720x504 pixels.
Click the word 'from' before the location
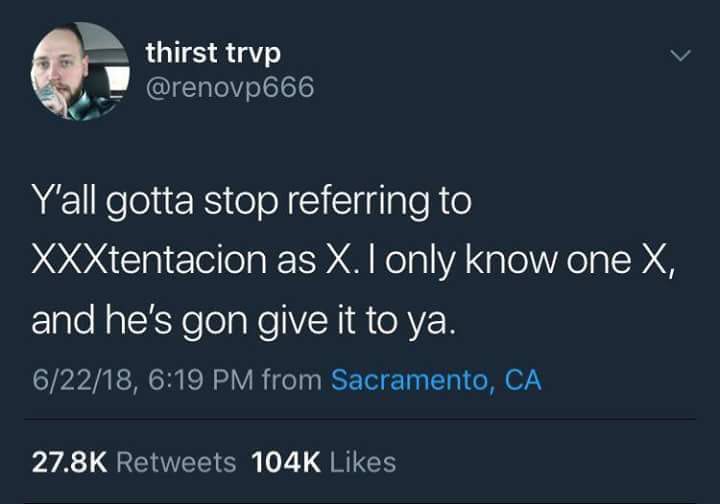292,381
